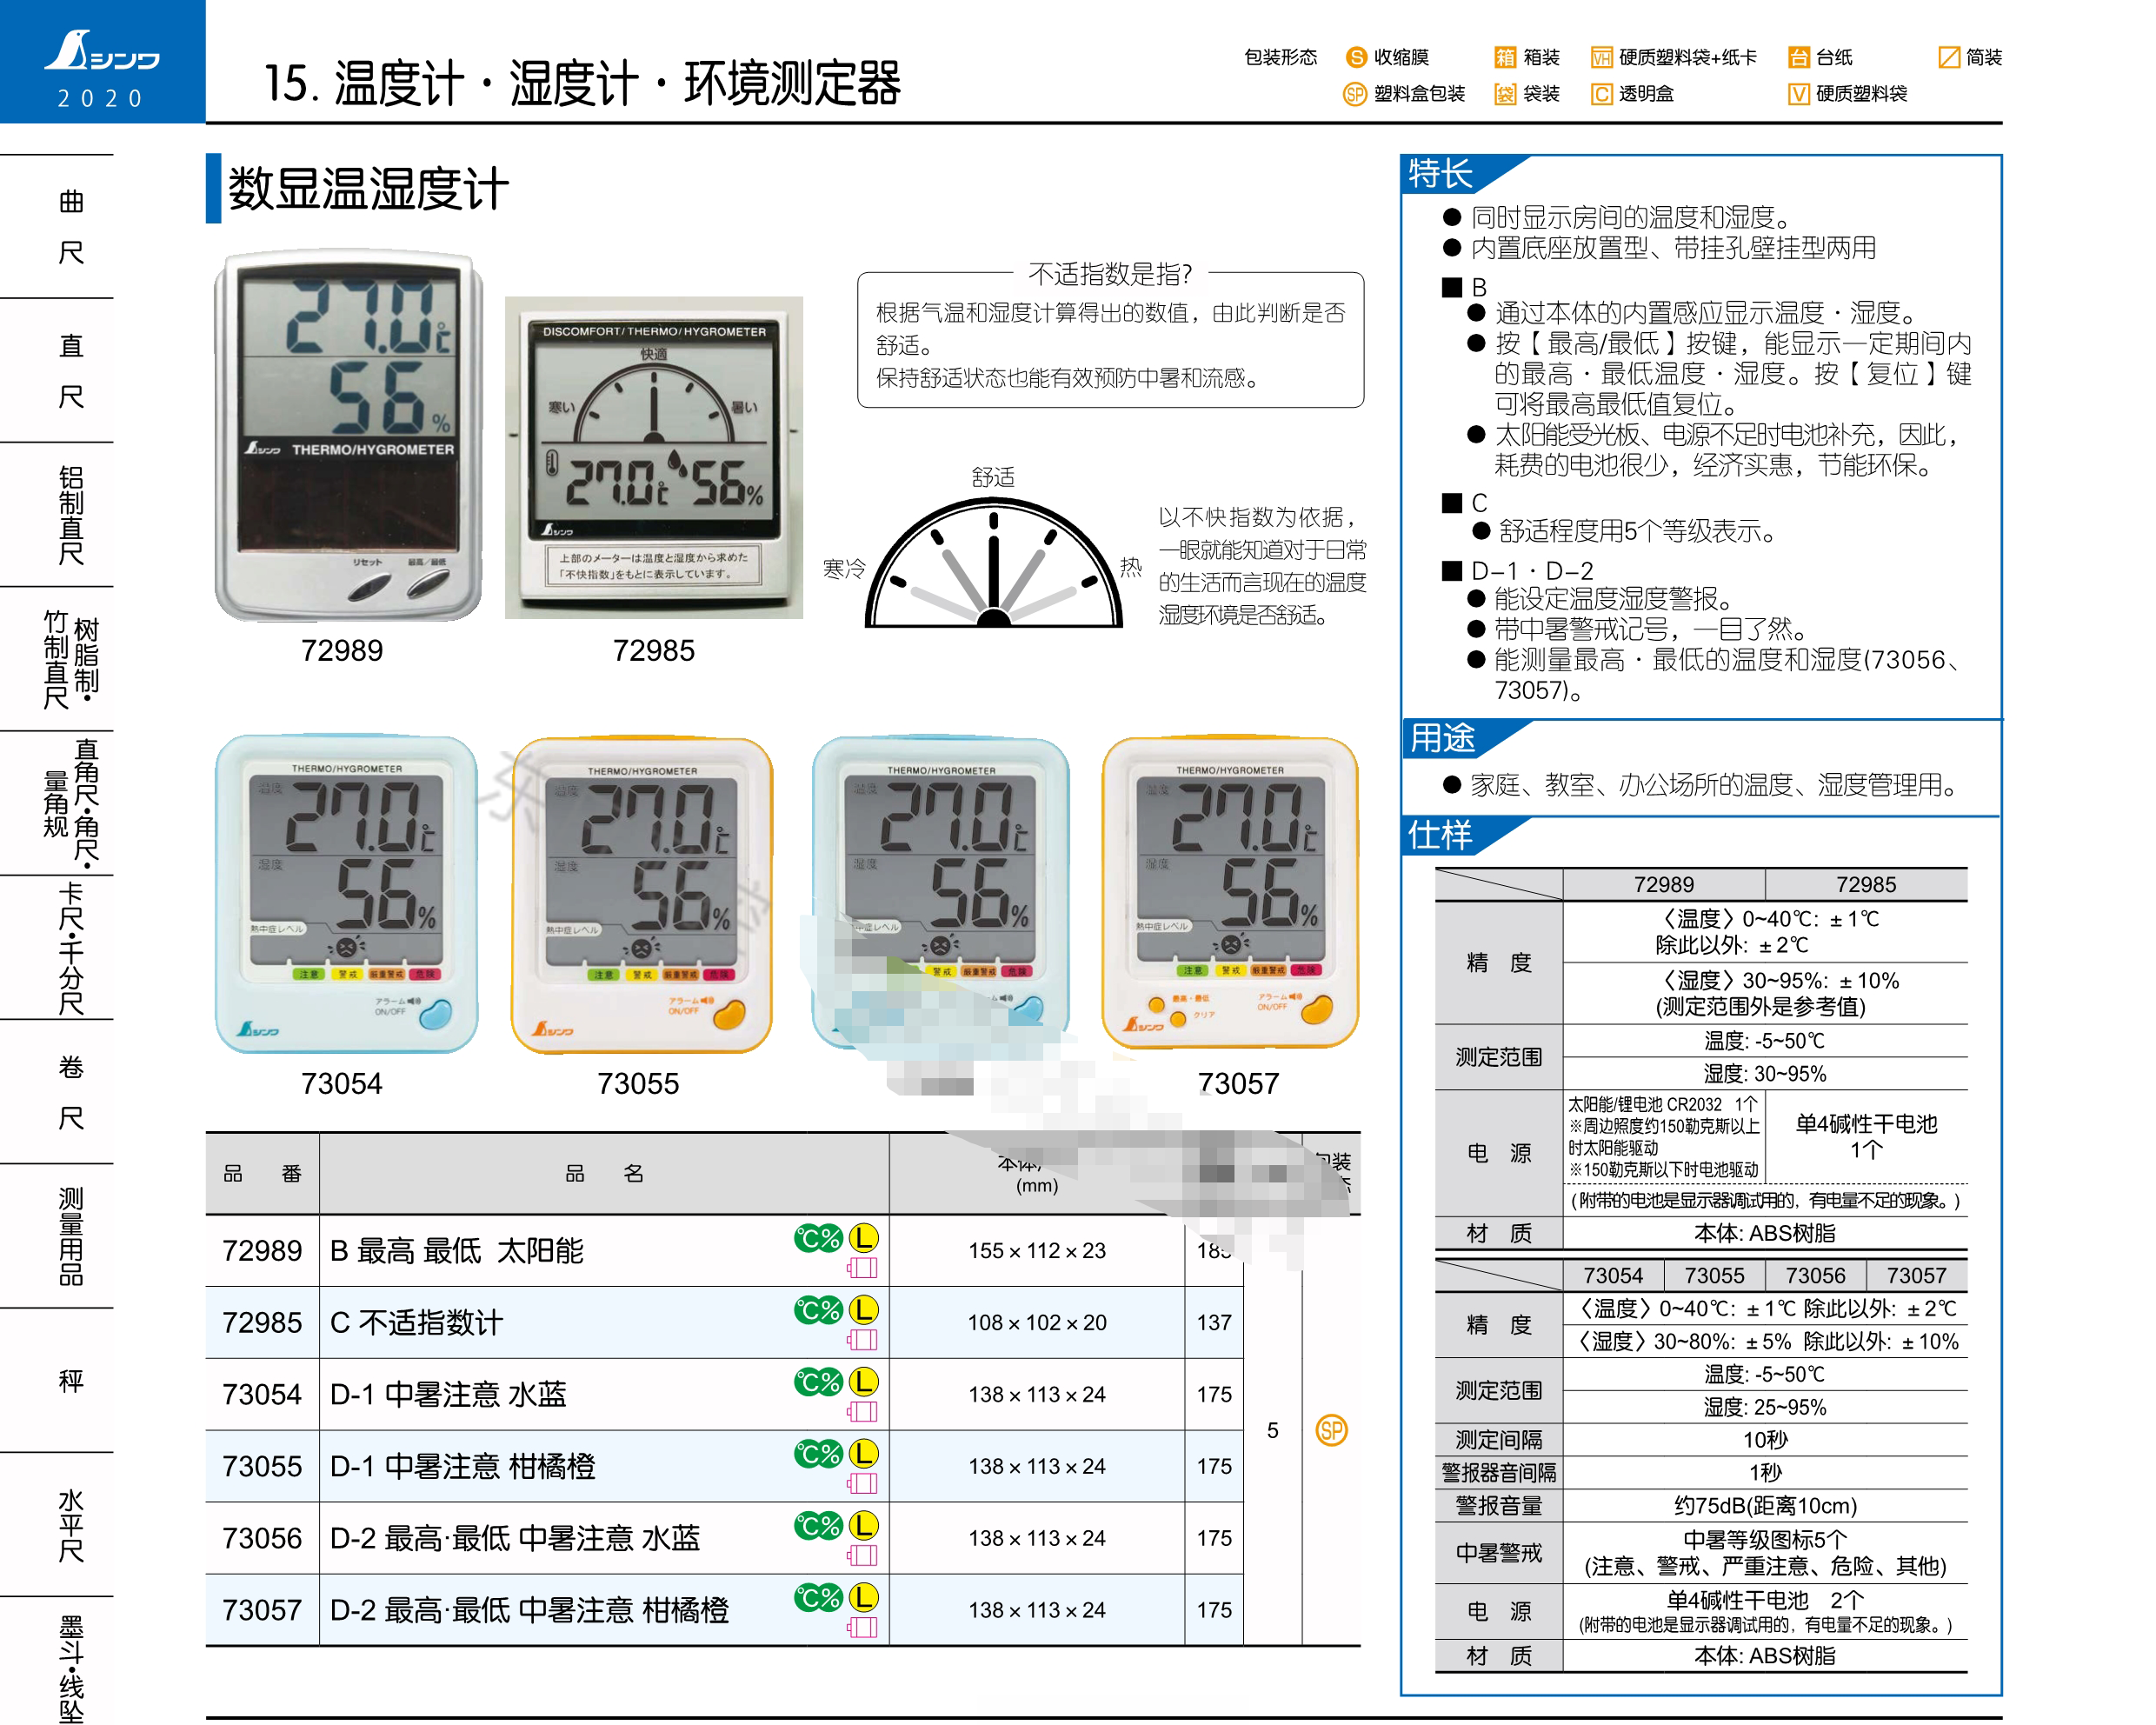Click page title 15. 温度计·湿度计·环境测定器
This screenshot has width=2156, height=1725.
click(582, 83)
